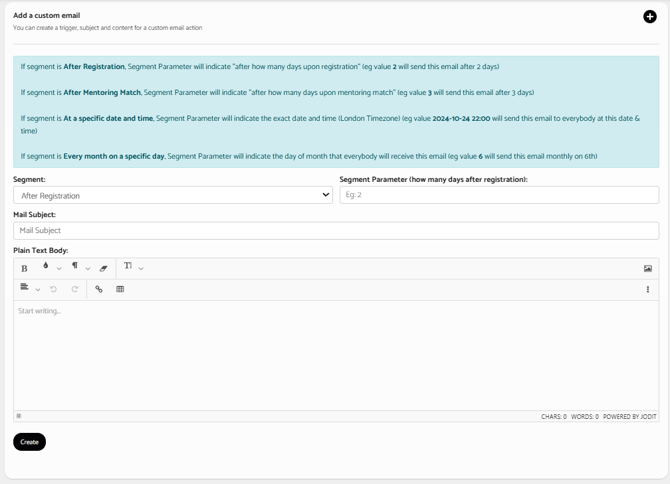
Task: Open the three-dot more options menu
Action: click(648, 290)
